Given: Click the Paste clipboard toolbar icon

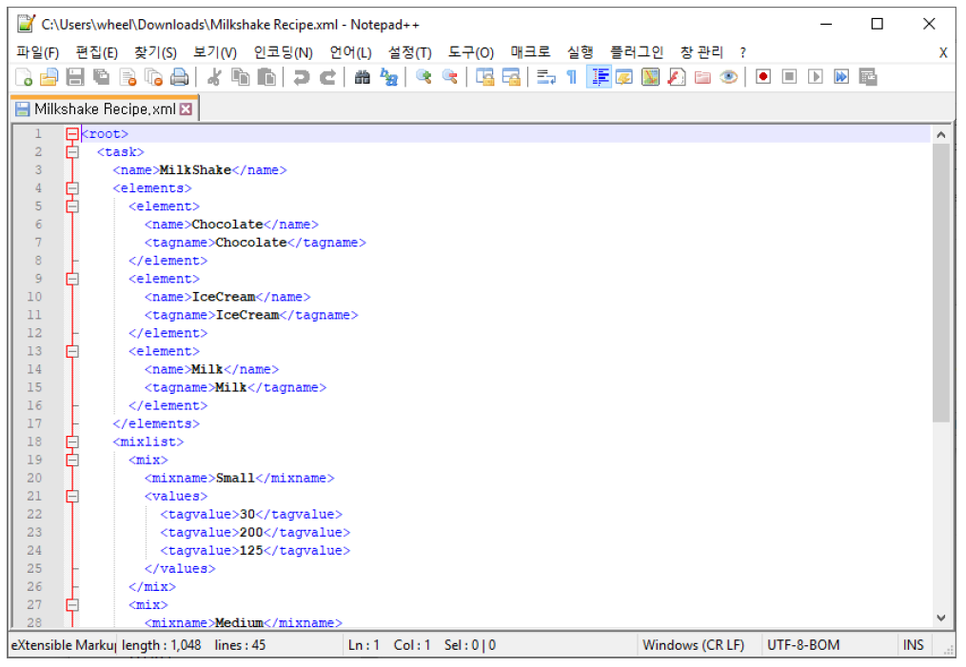Looking at the screenshot, I should (x=267, y=77).
